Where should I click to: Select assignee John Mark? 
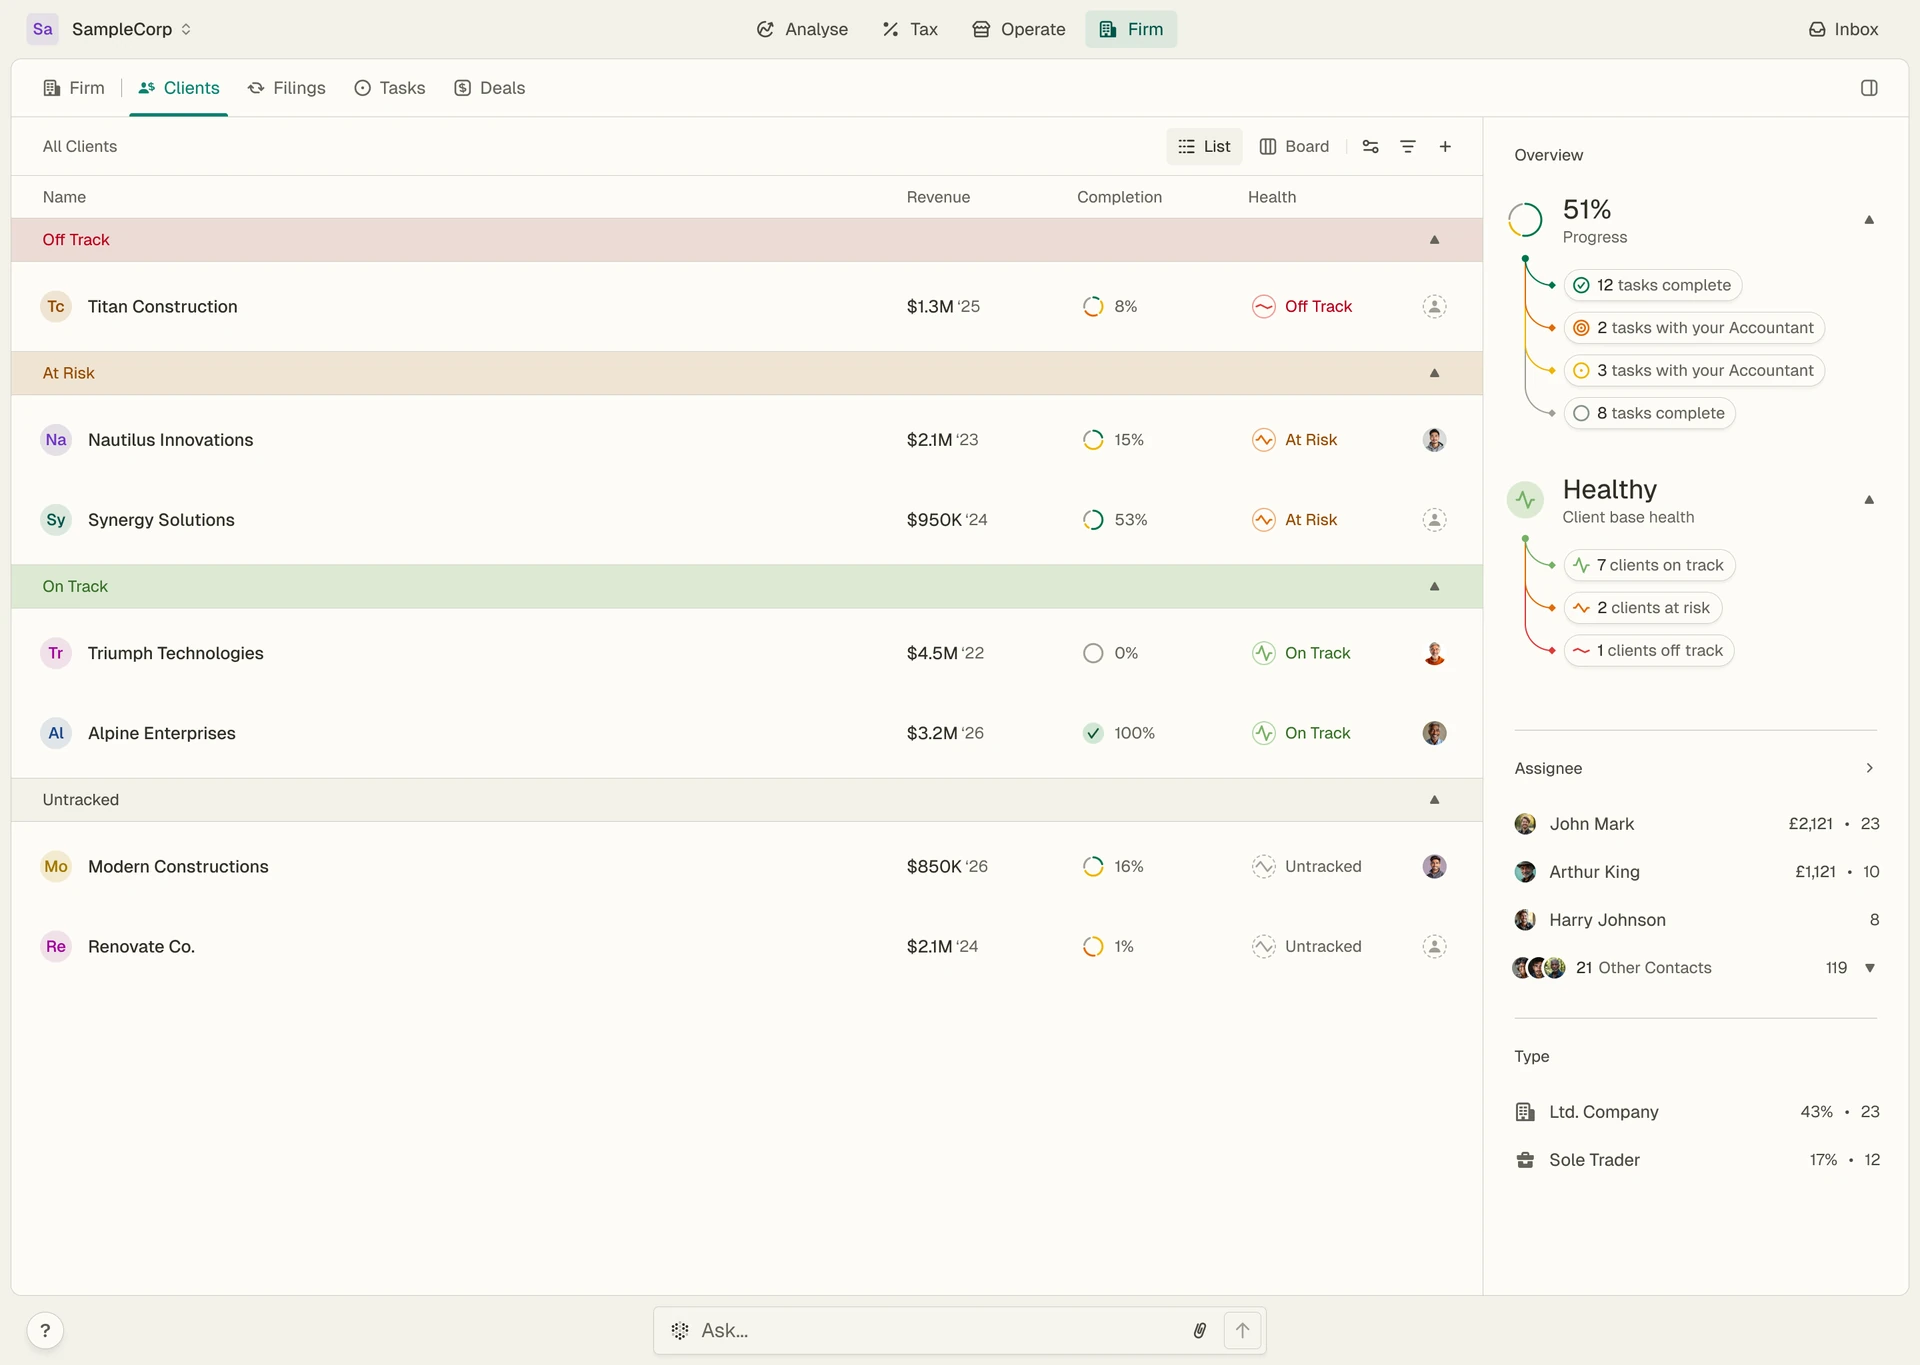coord(1697,824)
